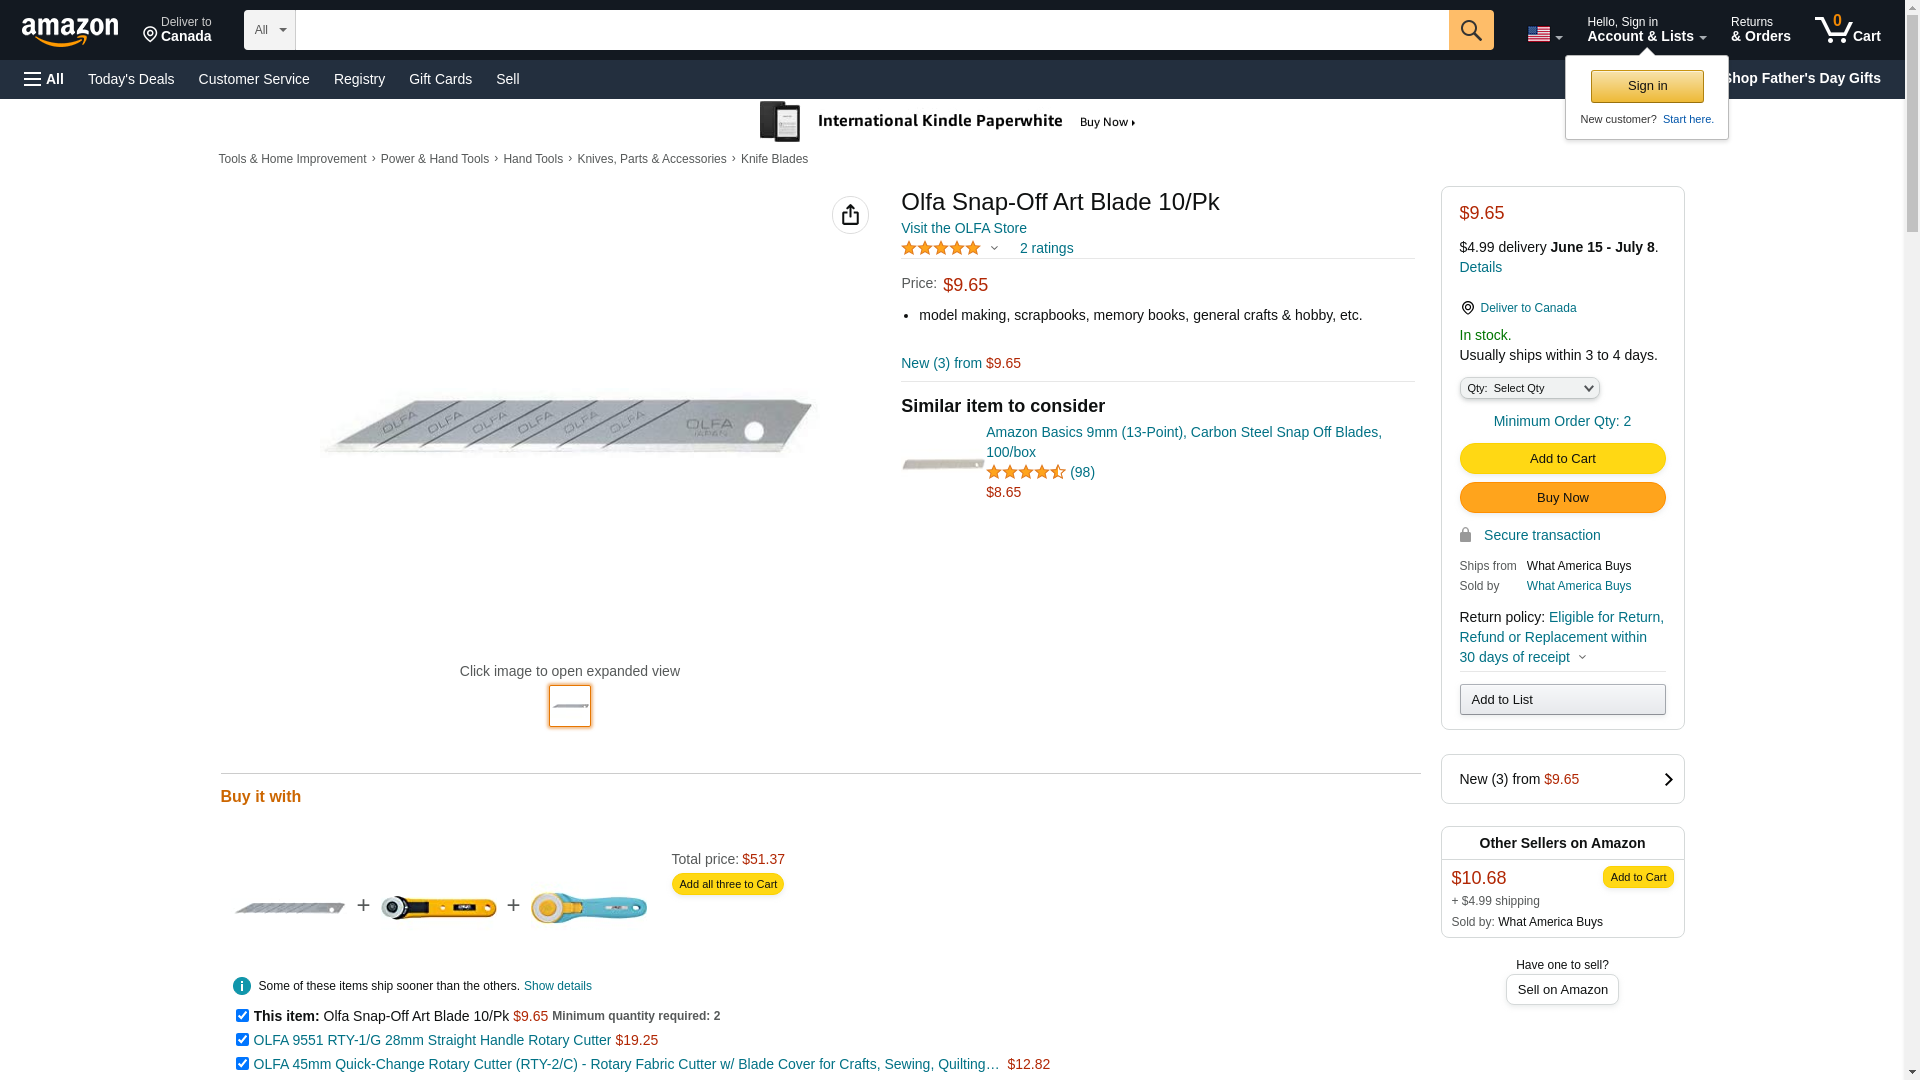Viewport: 1920px width, 1080px height.
Task: Click the Buy Now button
Action: click(x=1562, y=497)
